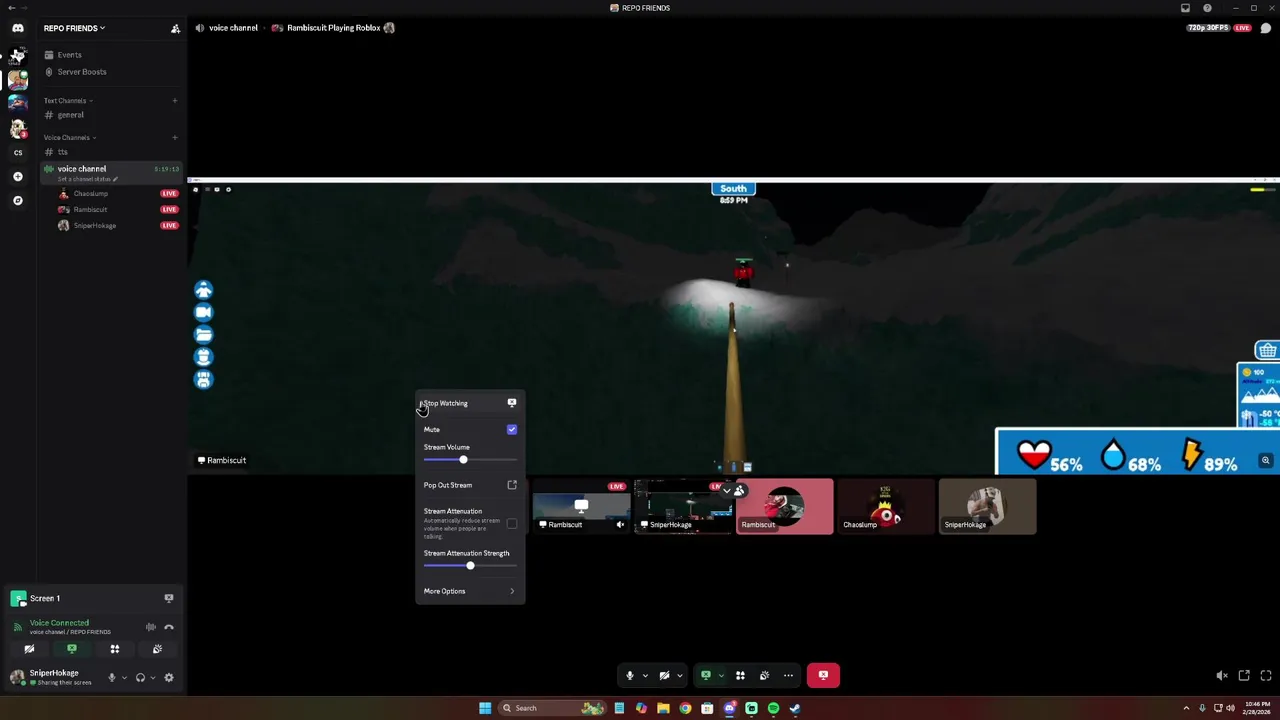Image resolution: width=1280 pixels, height=720 pixels.
Task: Open output device options arrow in user panel
Action: (x=153, y=677)
